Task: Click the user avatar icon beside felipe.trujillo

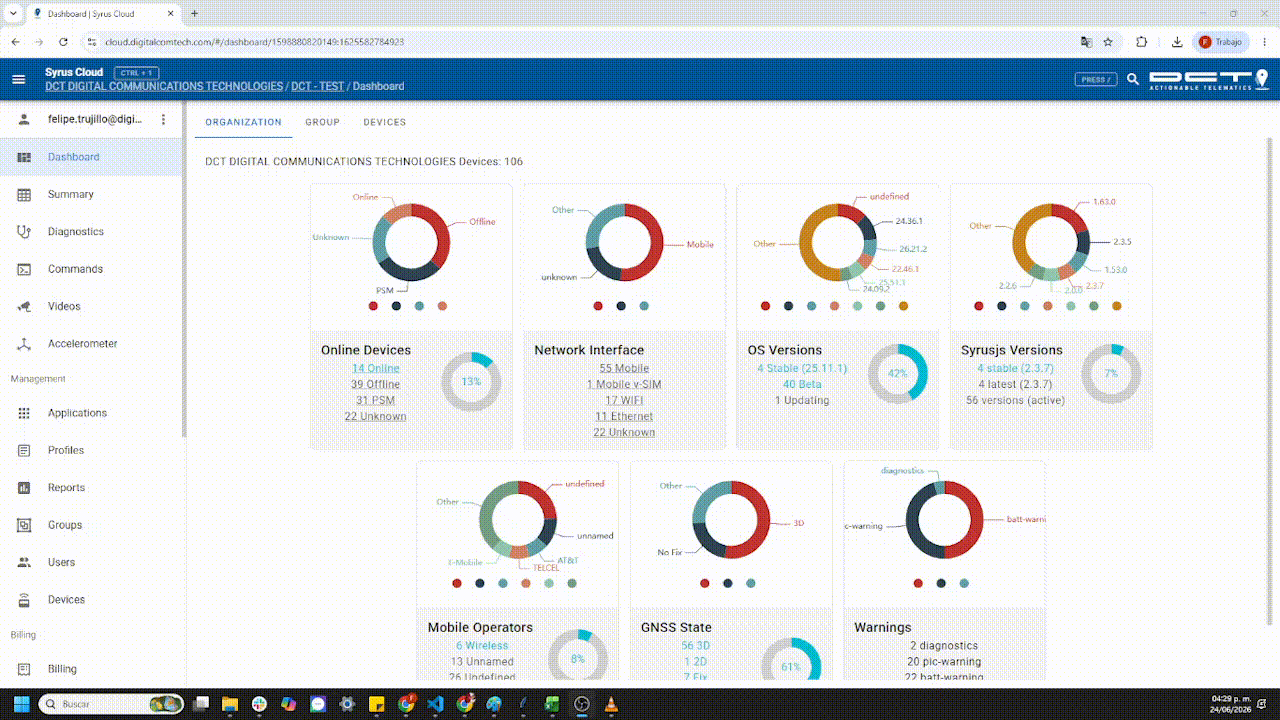Action: (x=25, y=119)
